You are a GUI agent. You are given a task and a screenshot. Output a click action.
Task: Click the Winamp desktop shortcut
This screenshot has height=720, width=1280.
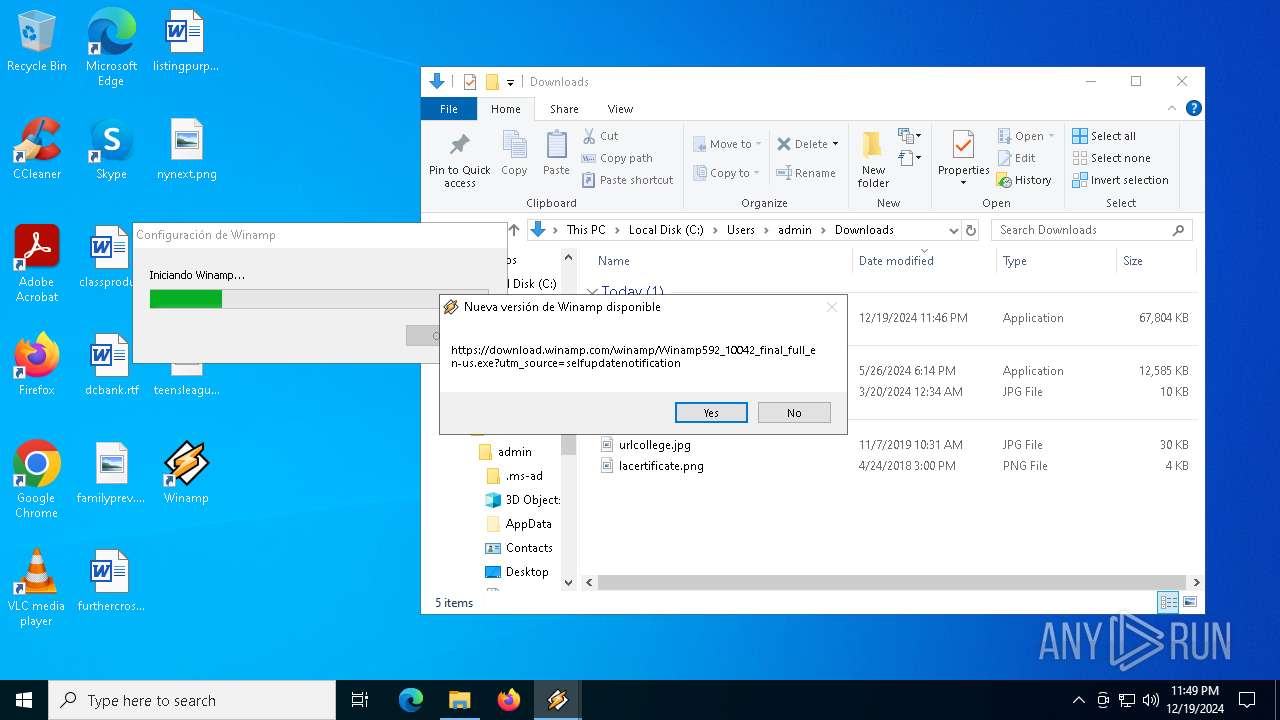click(186, 472)
